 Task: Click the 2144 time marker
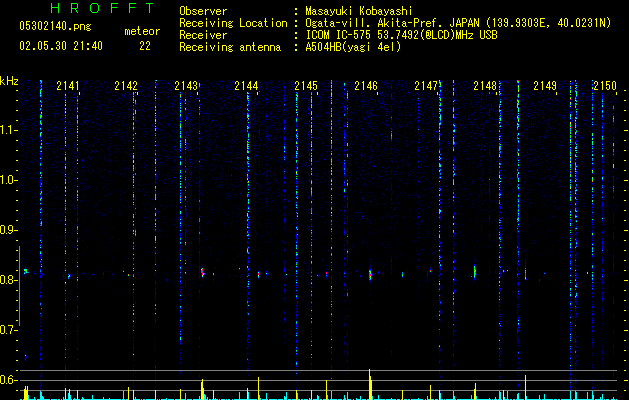(246, 86)
